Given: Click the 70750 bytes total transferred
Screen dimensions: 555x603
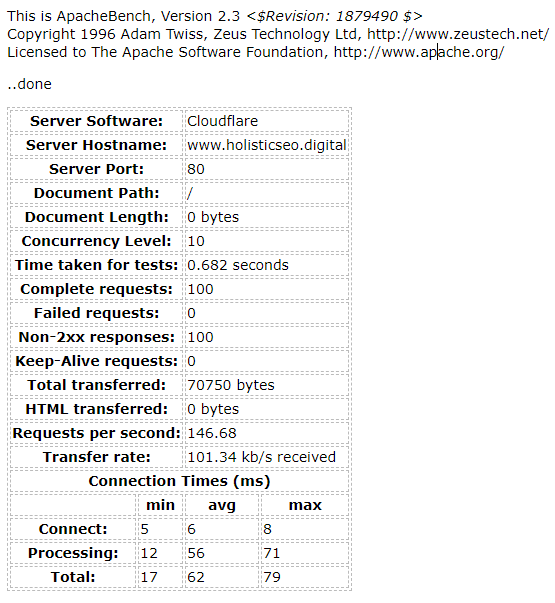Looking at the screenshot, I should pos(231,385).
